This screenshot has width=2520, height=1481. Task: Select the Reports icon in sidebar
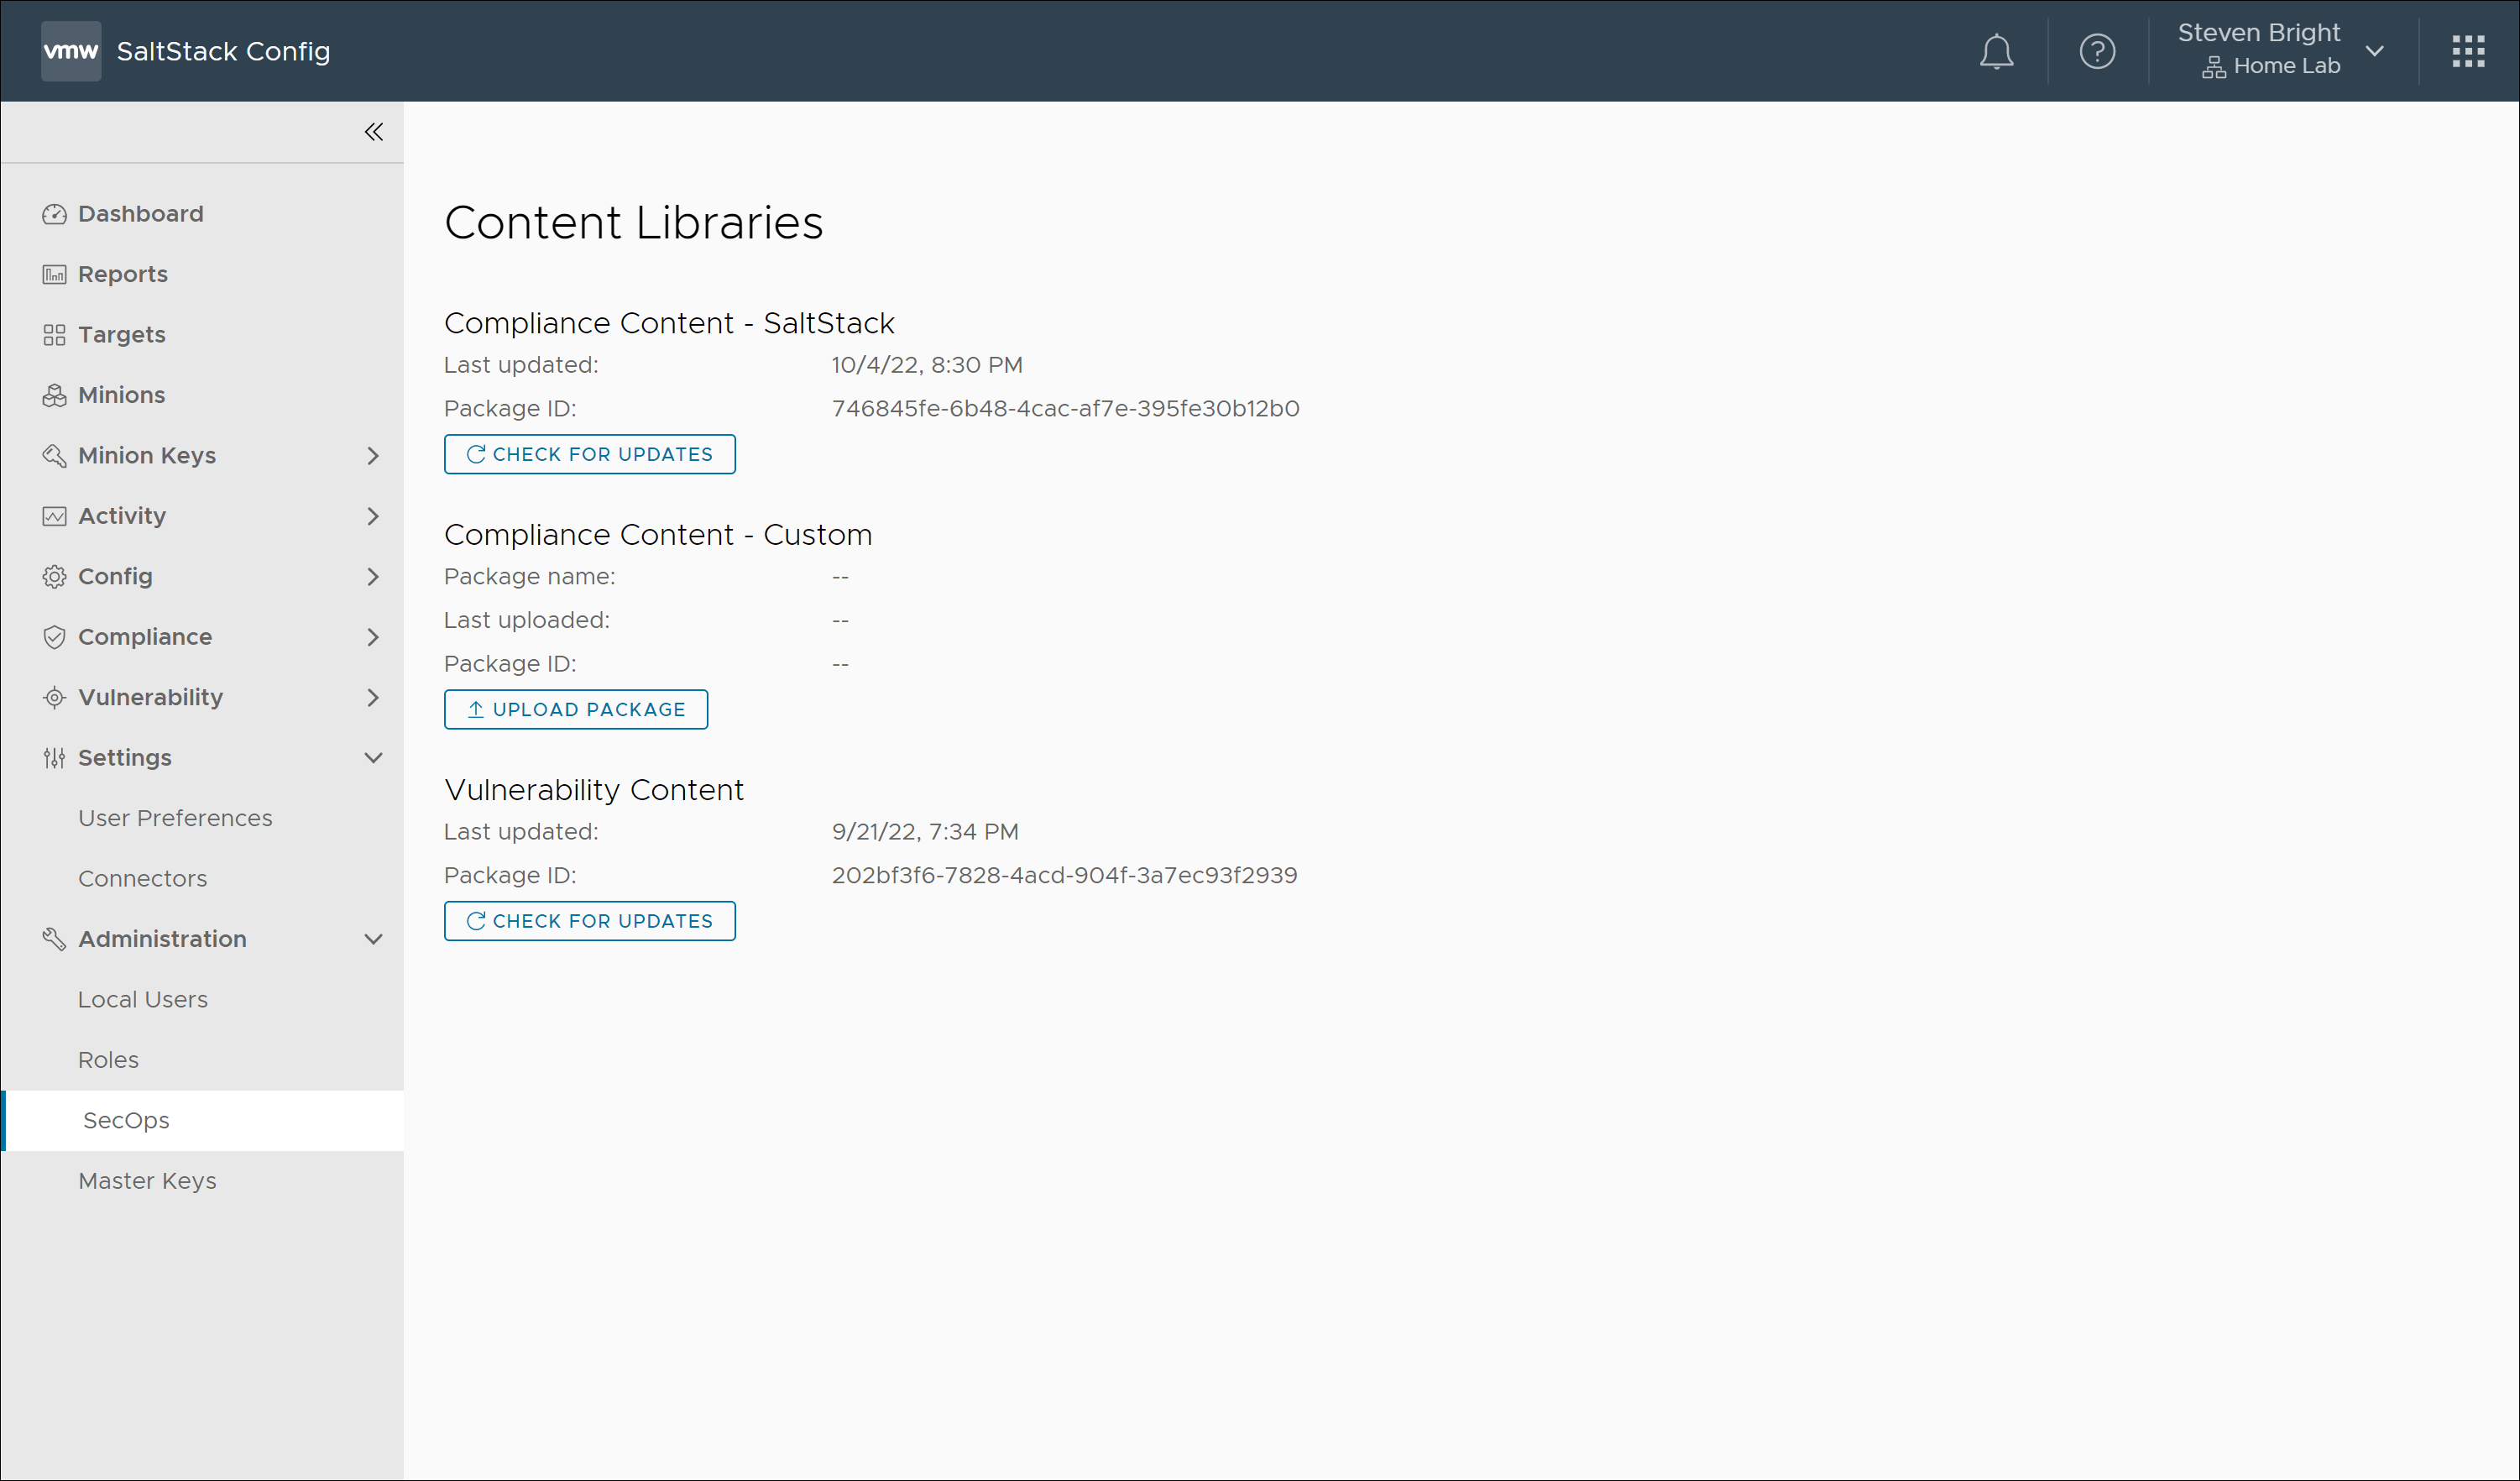pyautogui.click(x=56, y=273)
